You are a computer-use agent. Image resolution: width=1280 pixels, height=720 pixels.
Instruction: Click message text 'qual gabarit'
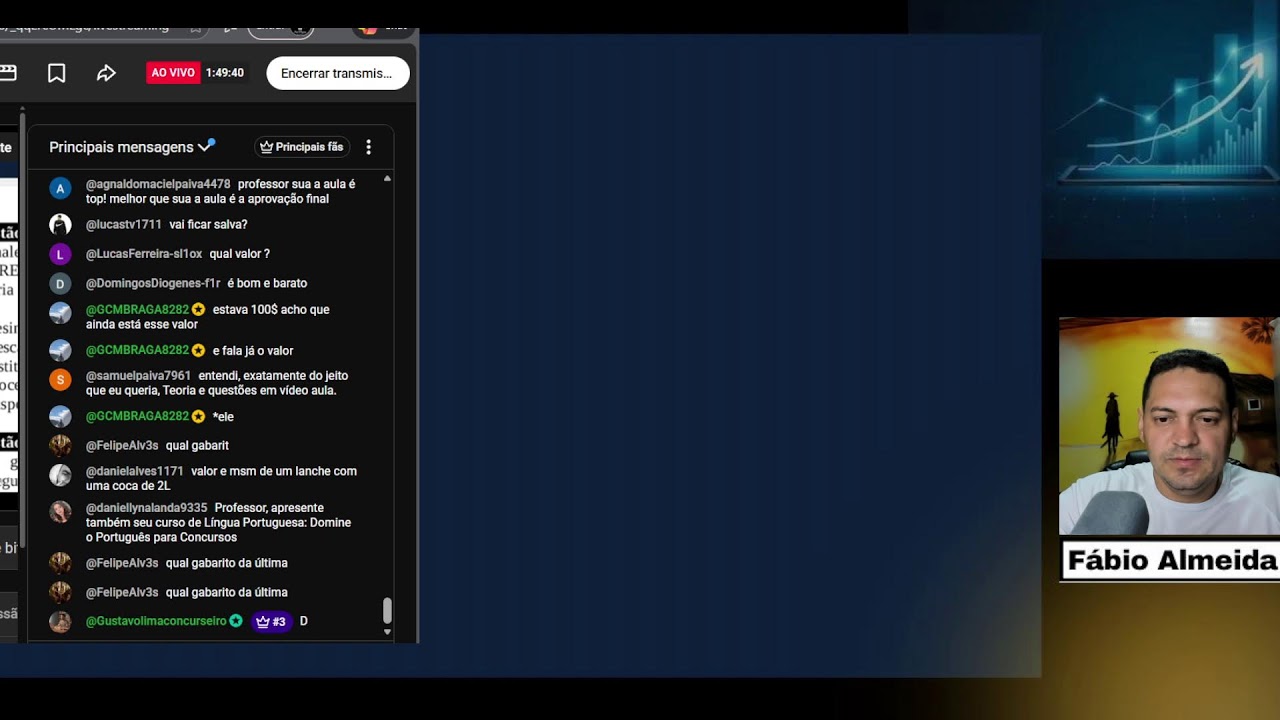197,445
